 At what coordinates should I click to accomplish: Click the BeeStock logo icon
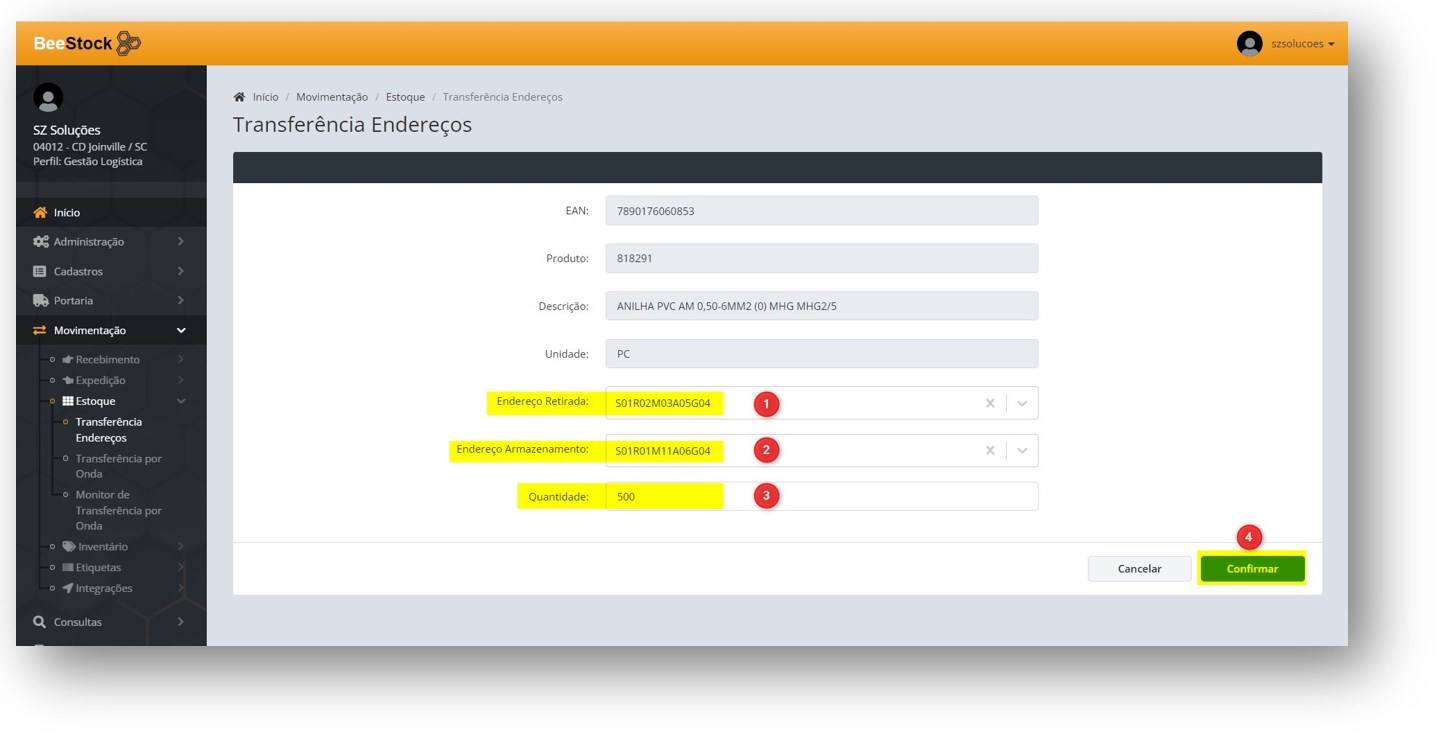tap(129, 44)
